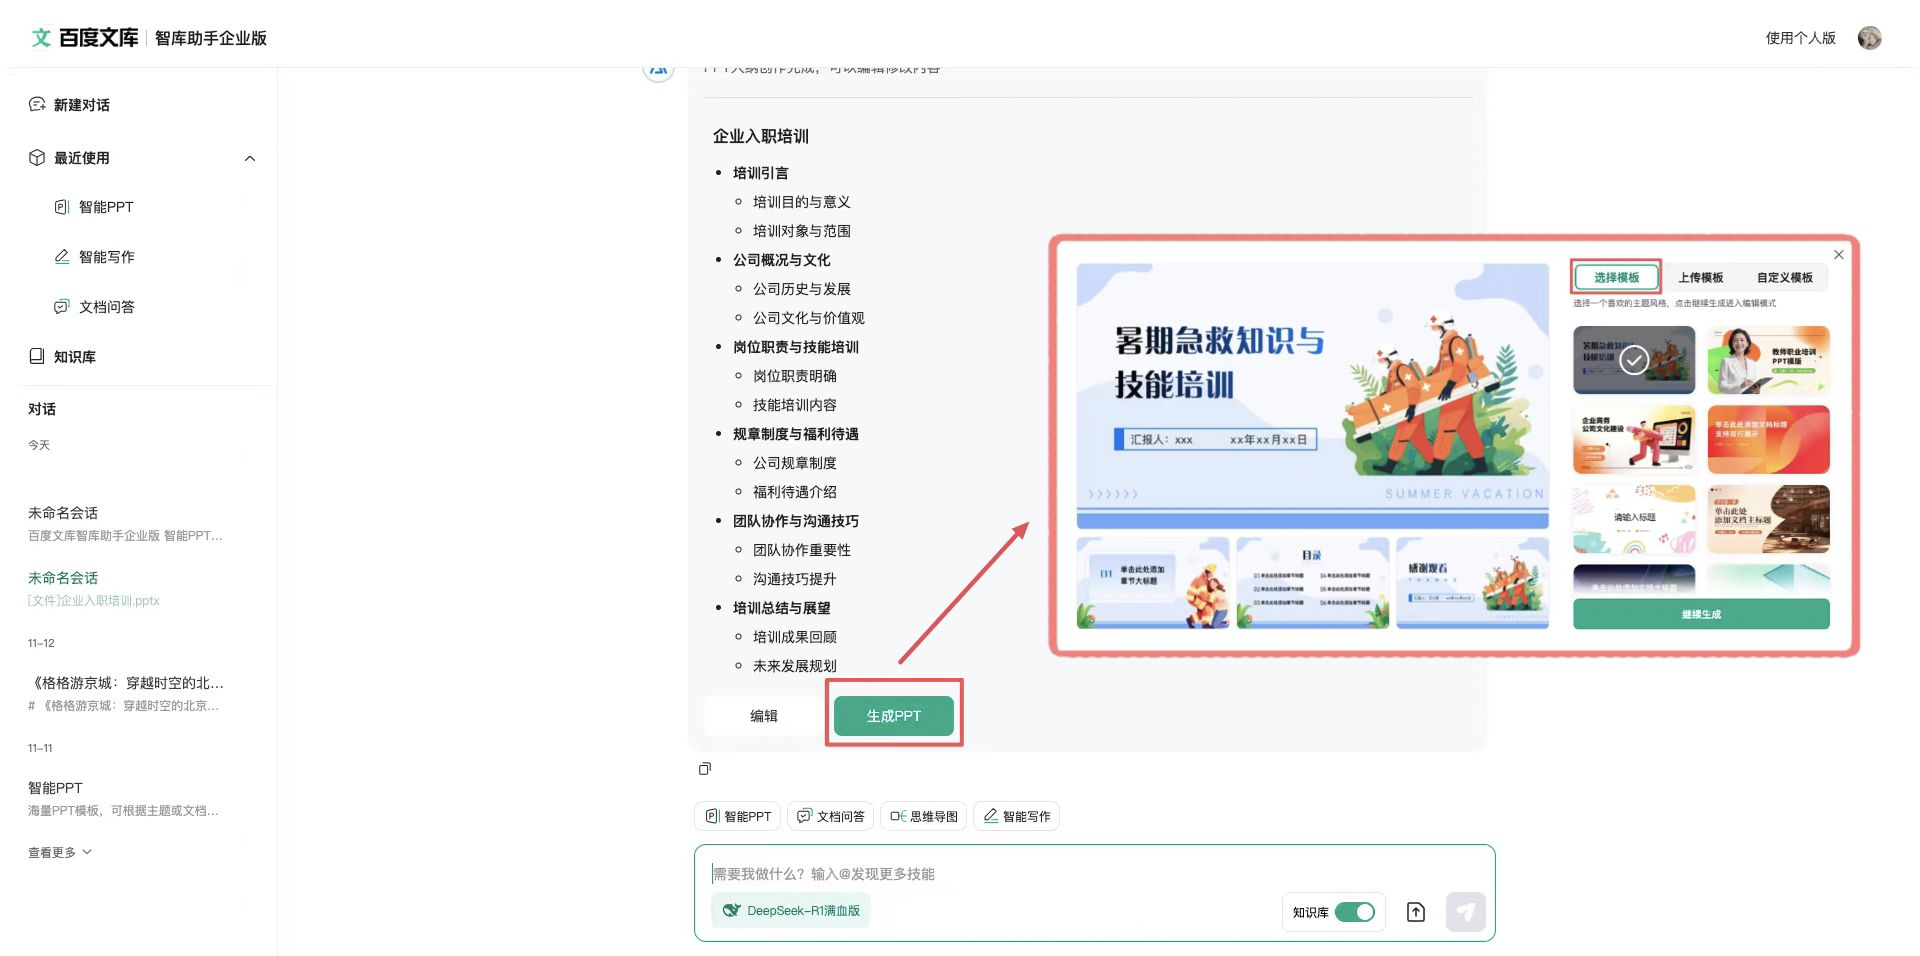Viewport: 1920px width, 956px height.
Task: Switch to 使用个人版
Action: (1800, 38)
